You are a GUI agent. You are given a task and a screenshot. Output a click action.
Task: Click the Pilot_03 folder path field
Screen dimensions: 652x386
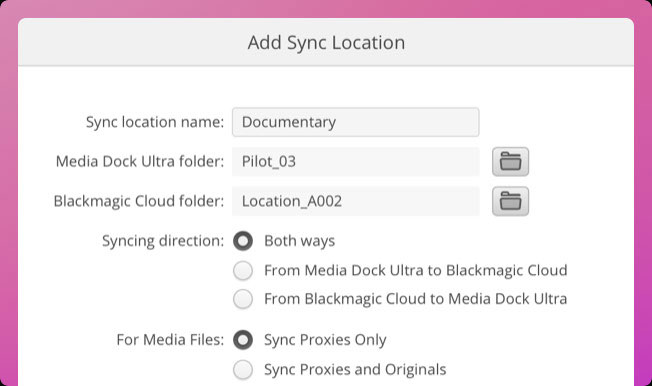356,161
